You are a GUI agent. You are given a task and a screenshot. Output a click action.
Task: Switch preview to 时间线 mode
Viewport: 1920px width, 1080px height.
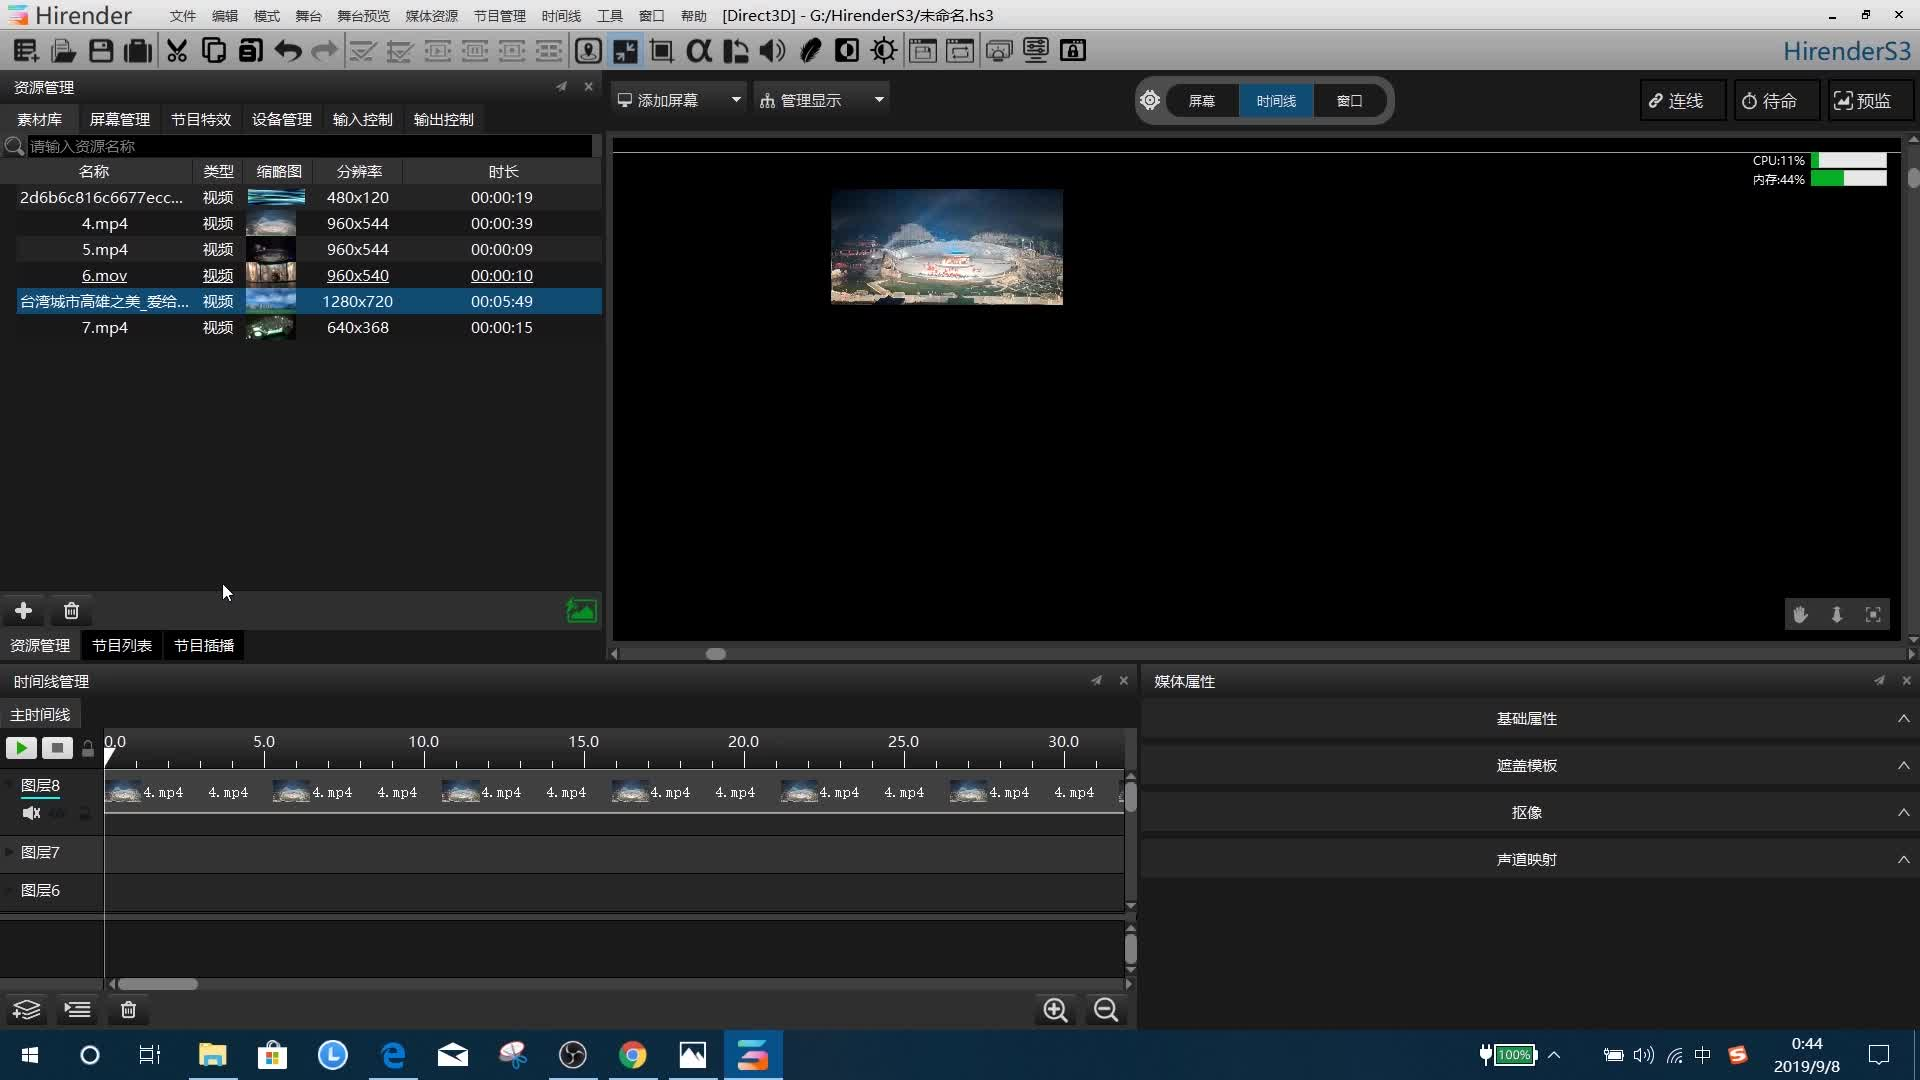(x=1276, y=101)
